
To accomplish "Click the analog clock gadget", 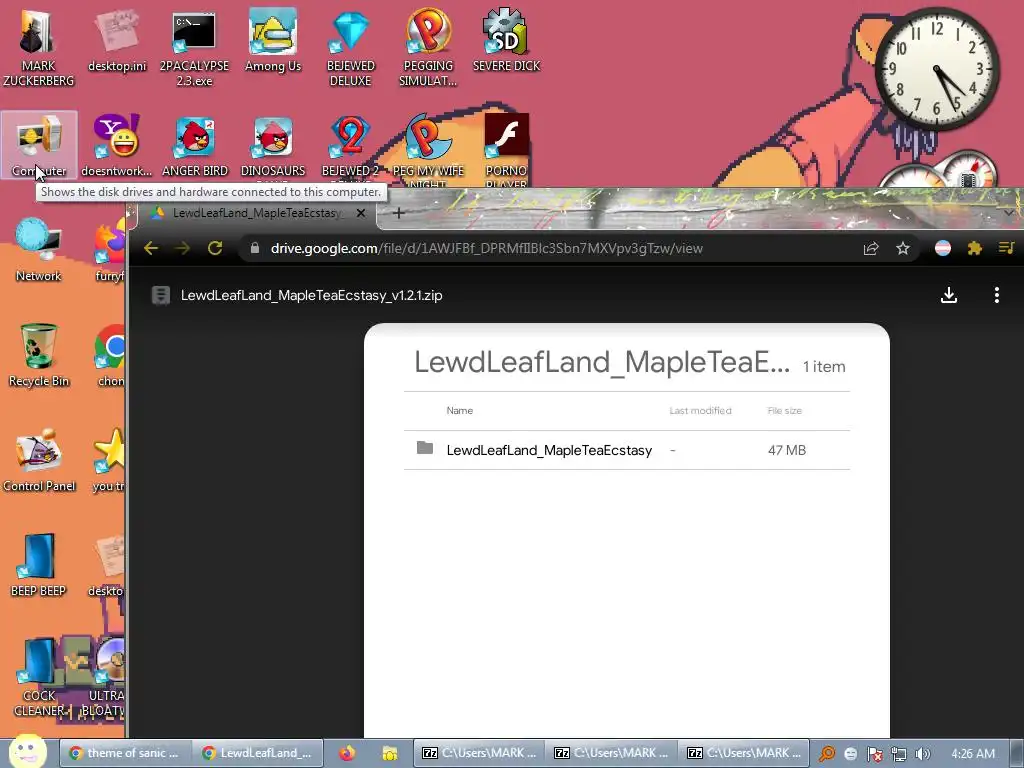I will pyautogui.click(x=936, y=68).
